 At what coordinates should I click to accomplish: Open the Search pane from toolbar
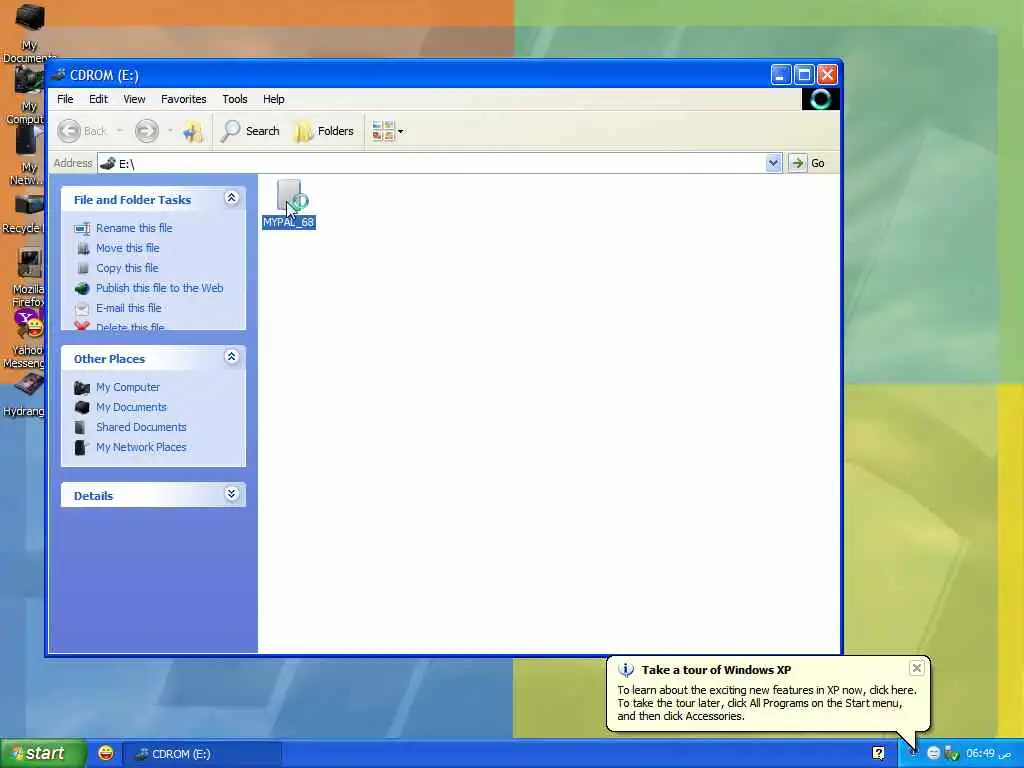250,131
